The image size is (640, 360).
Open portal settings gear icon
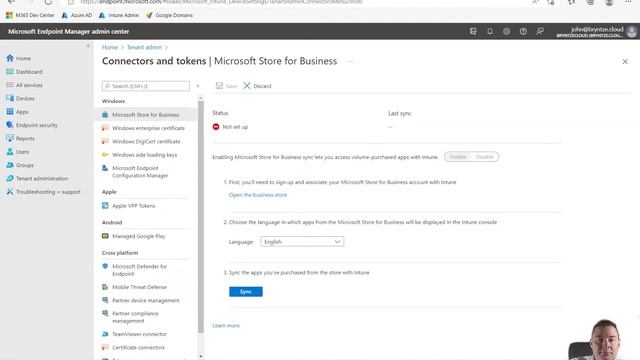pos(507,31)
